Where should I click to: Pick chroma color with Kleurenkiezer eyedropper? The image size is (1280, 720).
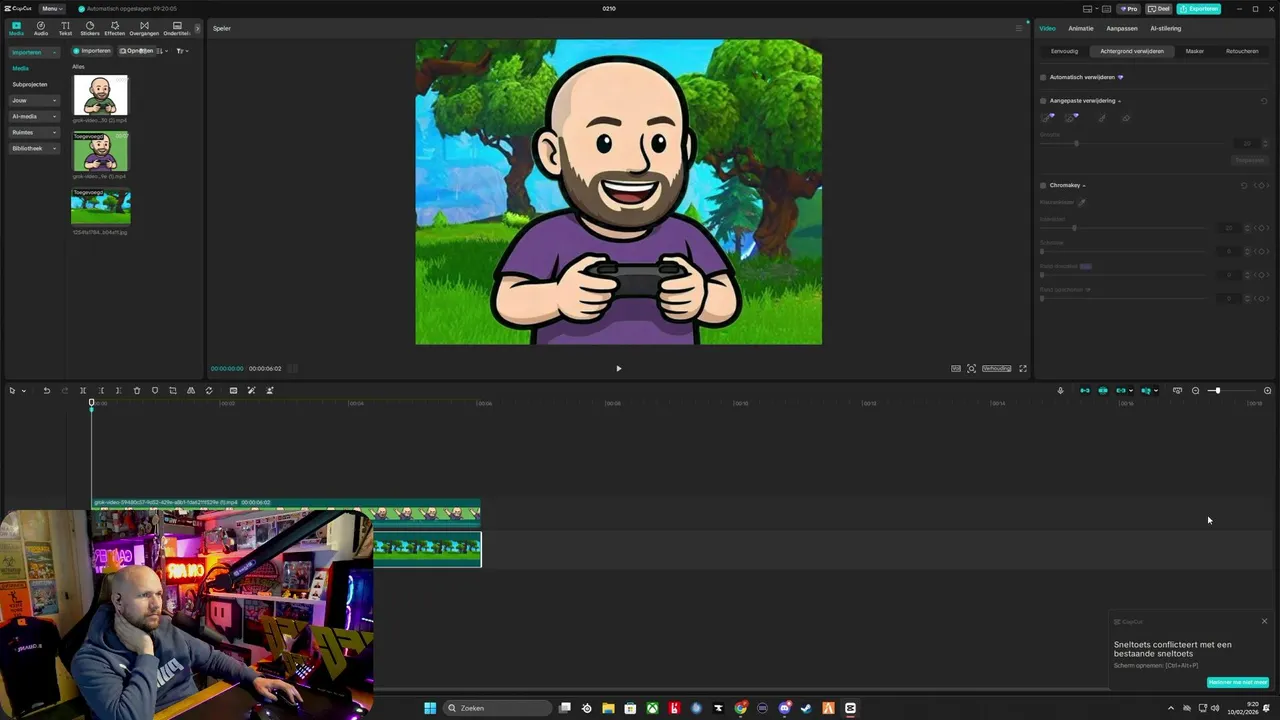click(1082, 202)
